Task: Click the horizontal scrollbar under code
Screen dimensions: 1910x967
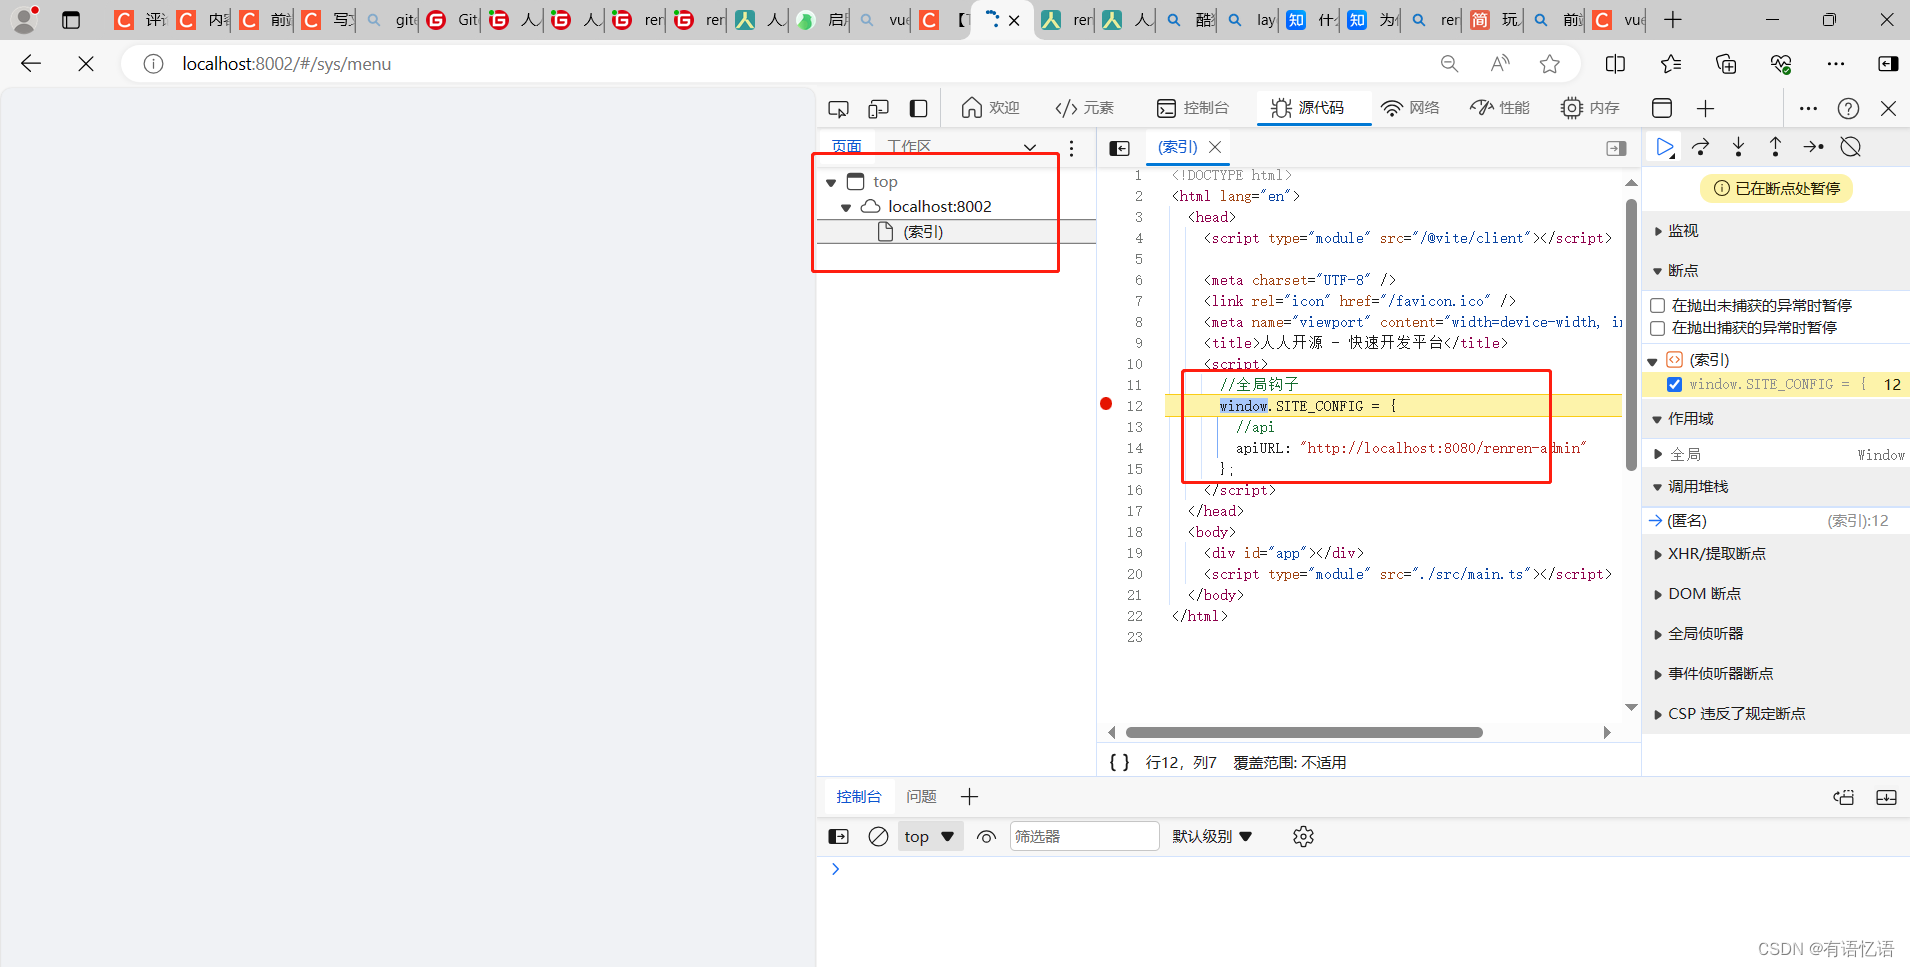Action: [1303, 732]
